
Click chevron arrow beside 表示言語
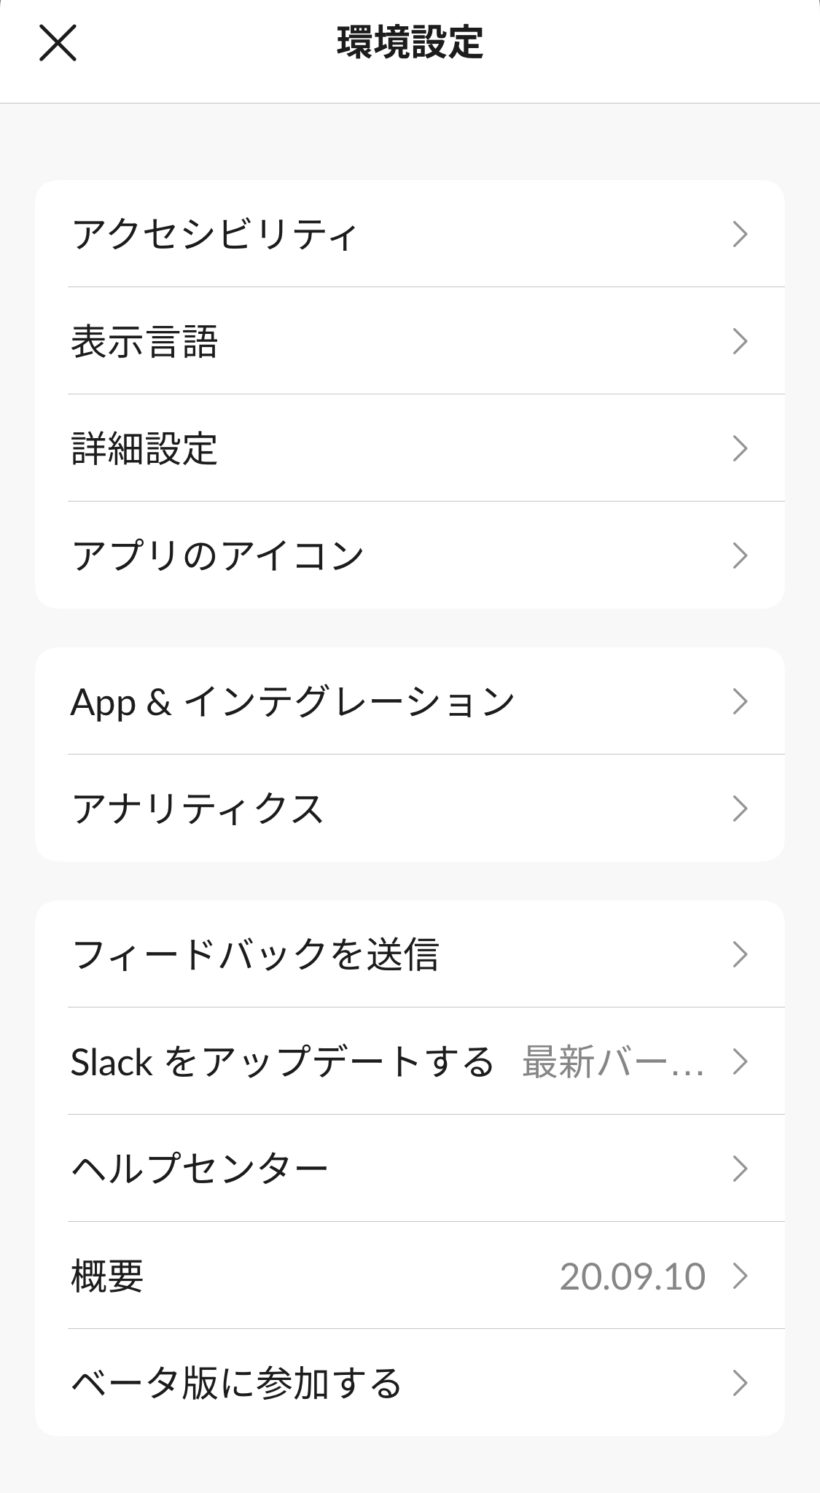(x=740, y=341)
